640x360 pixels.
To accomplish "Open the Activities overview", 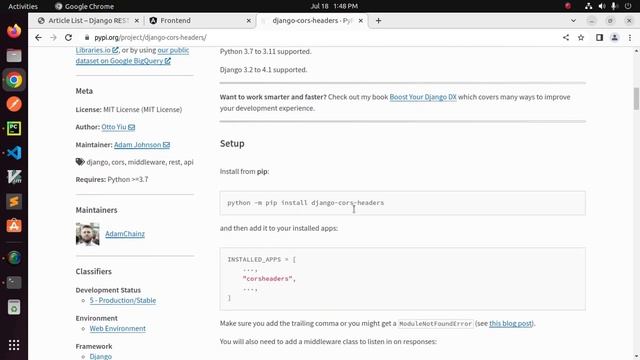I will 23,6.
